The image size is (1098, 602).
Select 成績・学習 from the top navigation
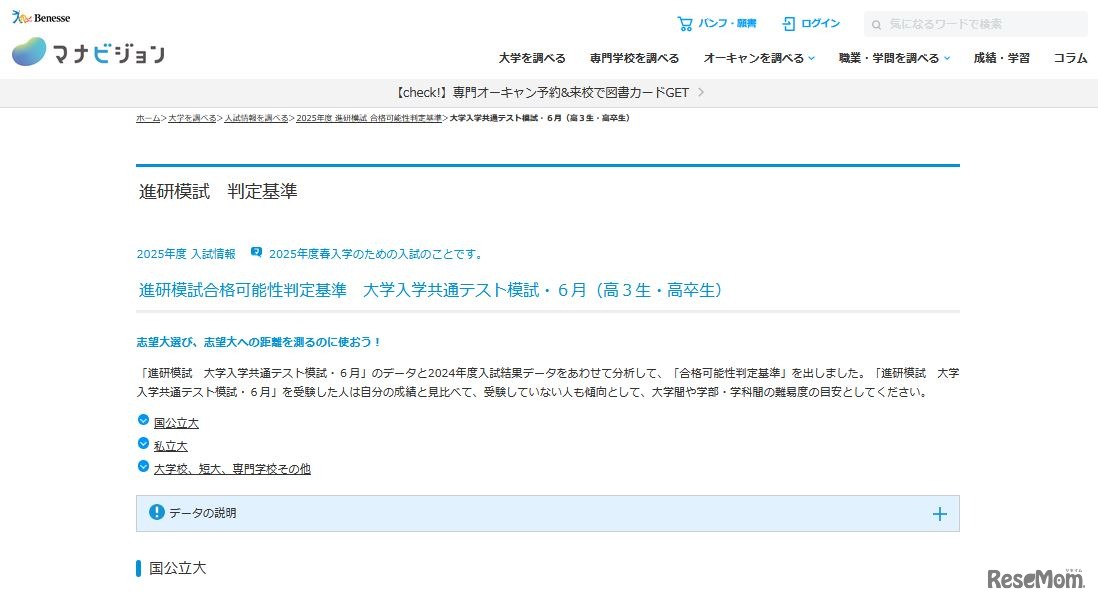point(1001,58)
